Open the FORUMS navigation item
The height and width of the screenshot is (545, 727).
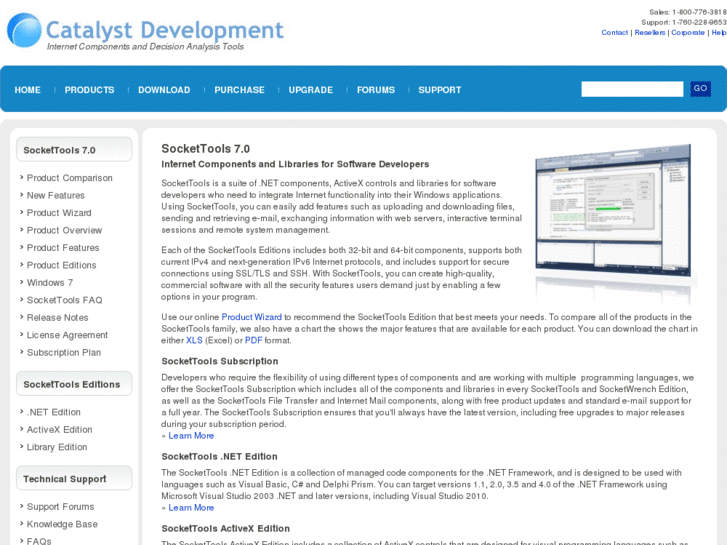click(x=376, y=90)
